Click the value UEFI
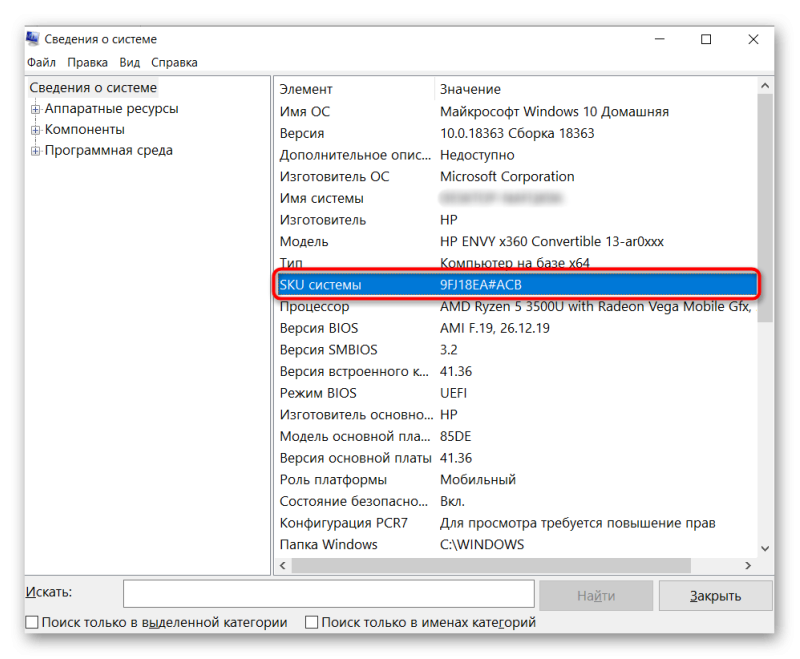800x659 pixels. [453, 393]
